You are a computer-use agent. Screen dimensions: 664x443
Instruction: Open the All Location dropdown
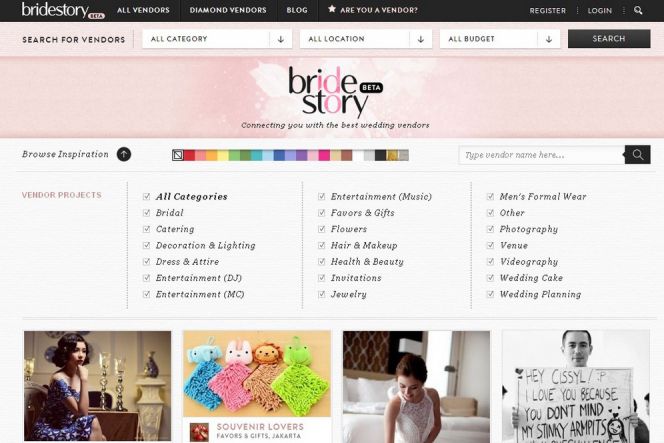(x=366, y=39)
